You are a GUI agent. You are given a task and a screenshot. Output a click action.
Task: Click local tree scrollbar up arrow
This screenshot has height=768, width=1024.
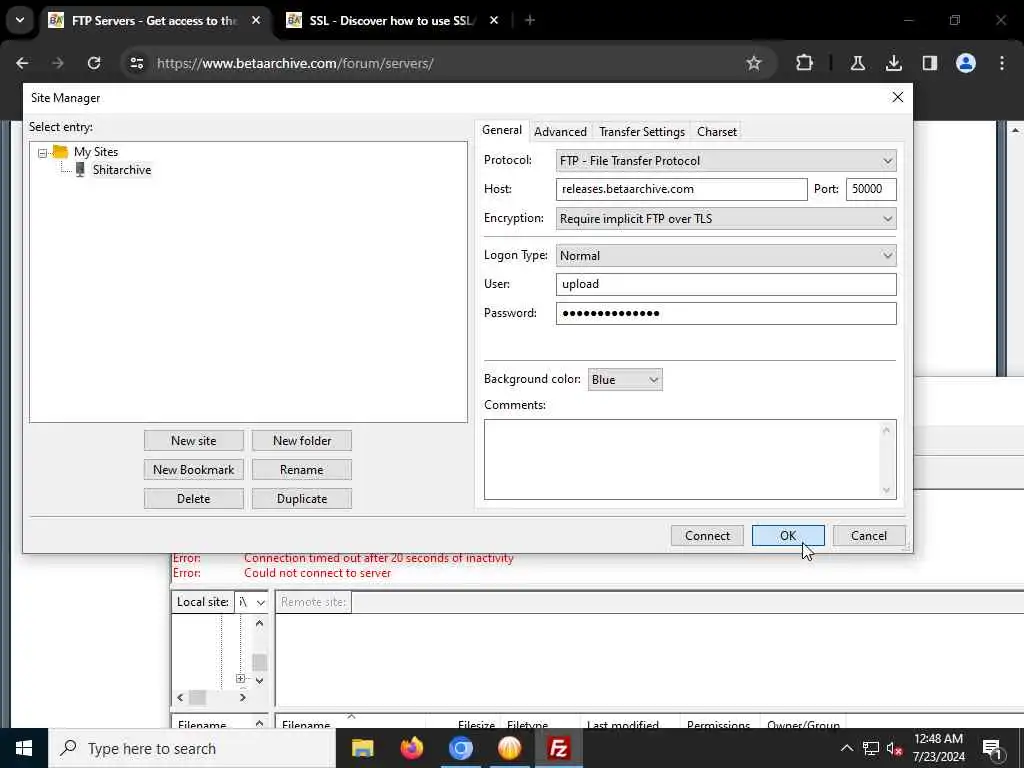[x=259, y=624]
